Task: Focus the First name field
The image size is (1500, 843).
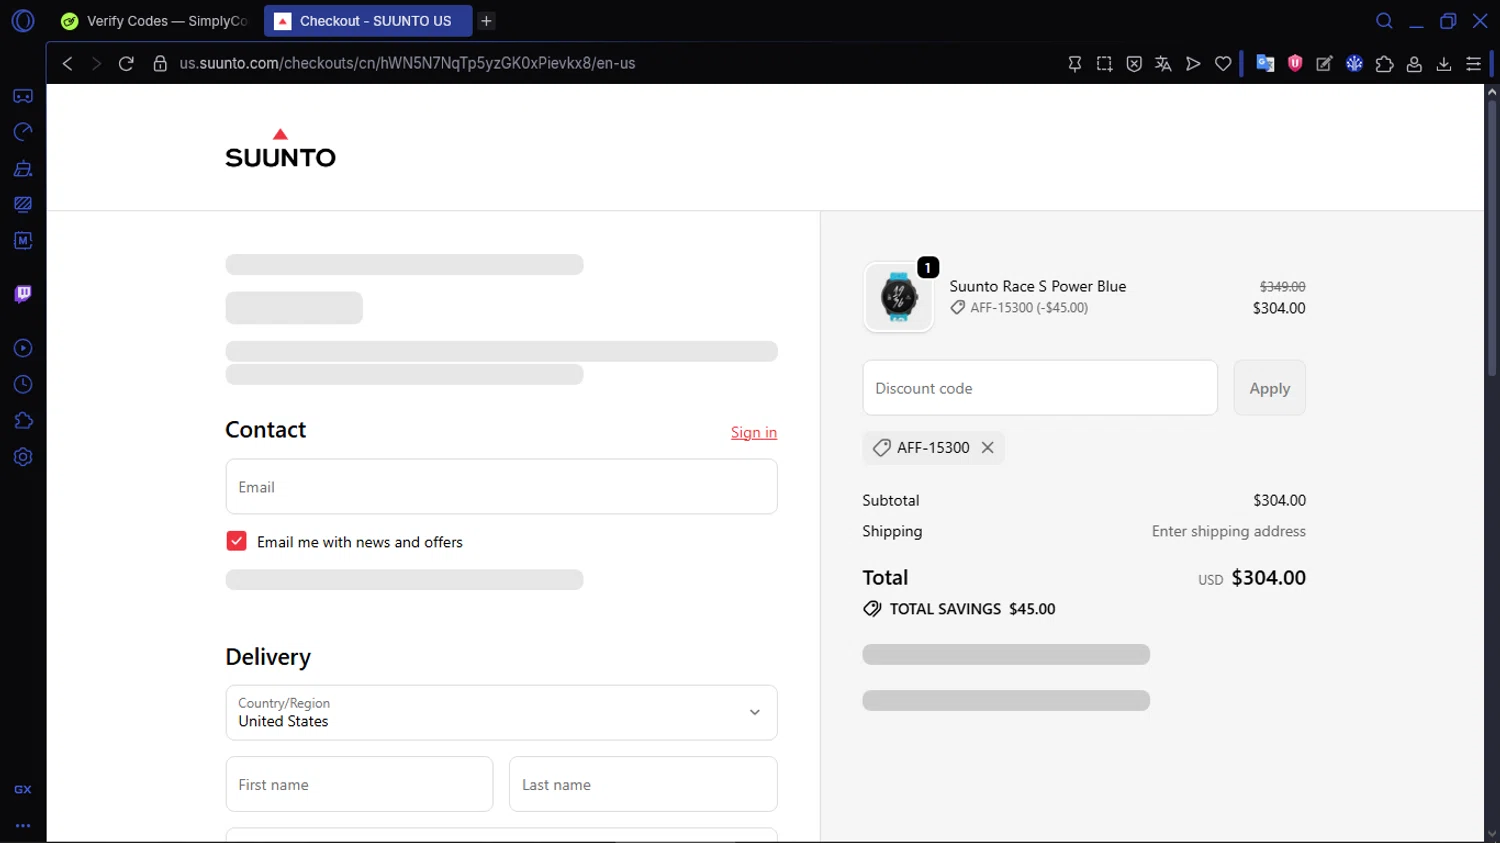Action: [x=359, y=784]
